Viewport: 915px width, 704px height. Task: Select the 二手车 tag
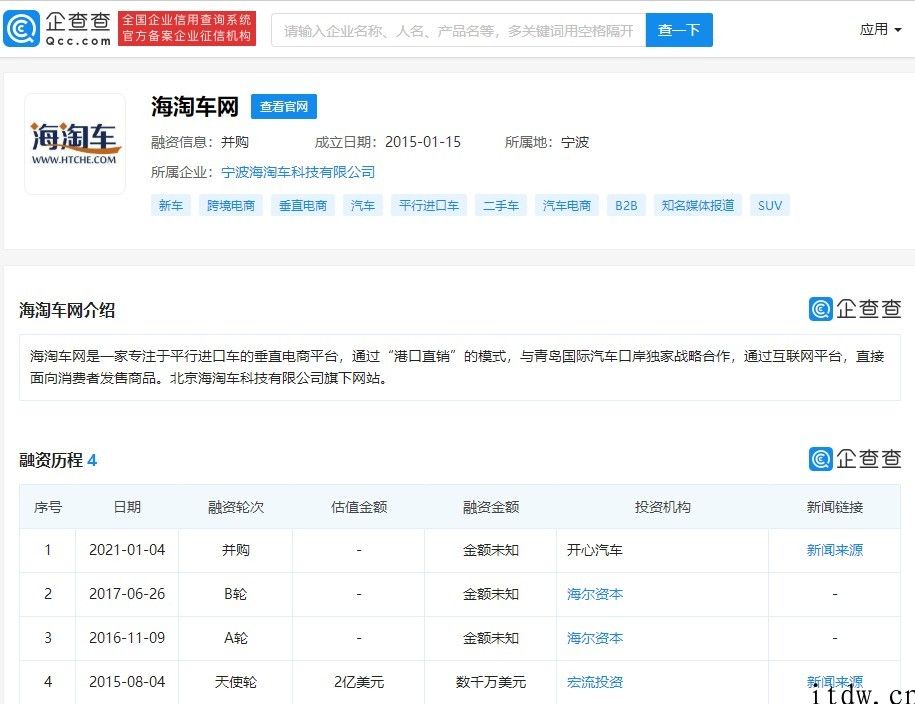[501, 205]
